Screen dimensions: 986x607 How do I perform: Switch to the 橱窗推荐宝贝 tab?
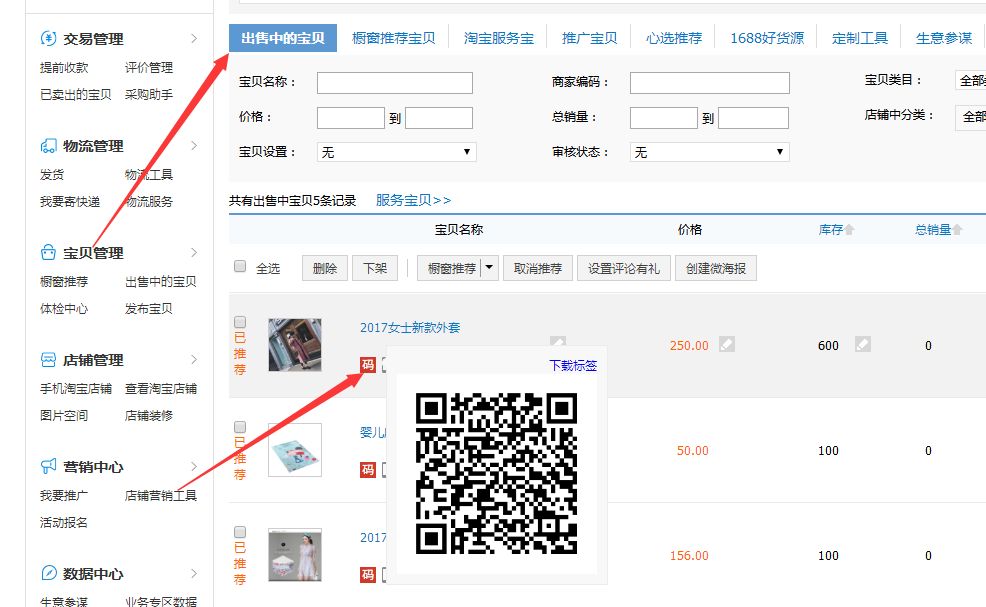(x=394, y=38)
